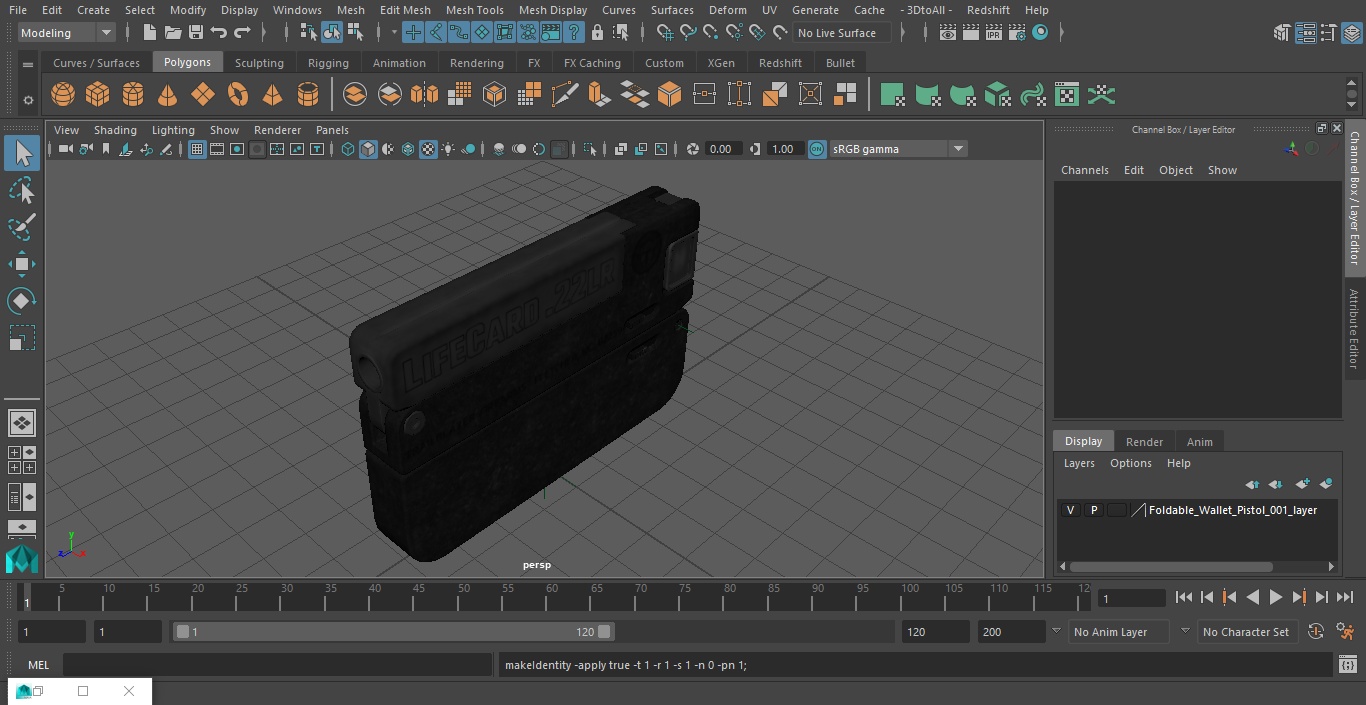The image size is (1366, 705).
Task: Toggle viewport grid display
Action: [x=197, y=149]
